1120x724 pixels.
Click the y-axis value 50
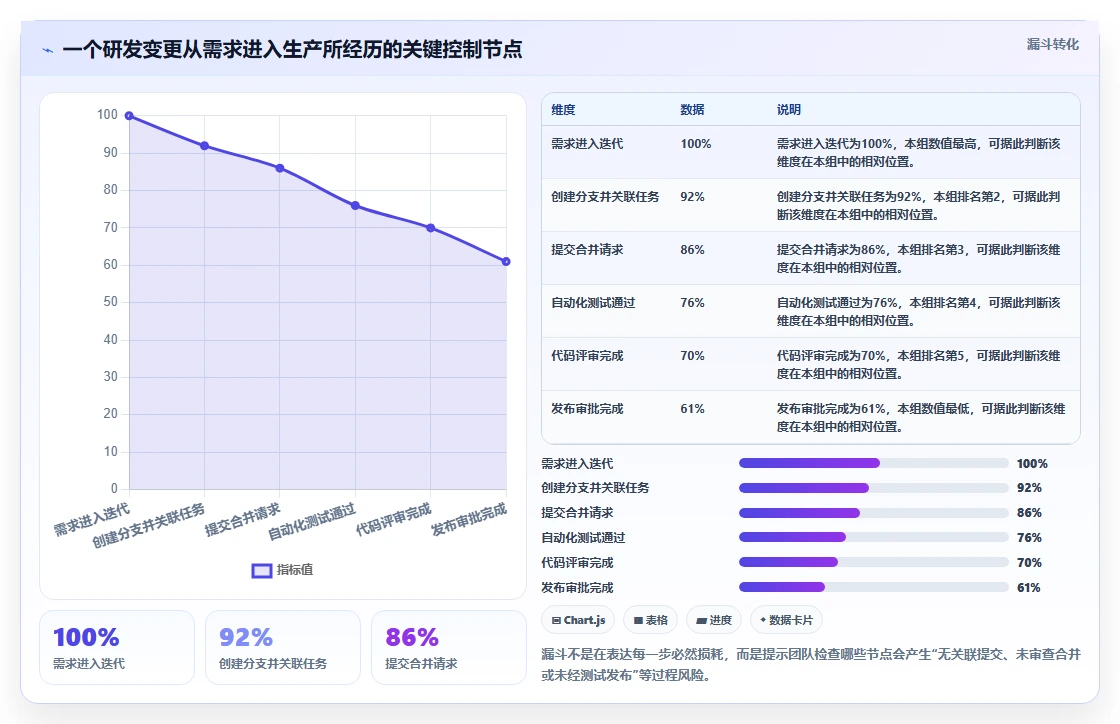click(x=110, y=302)
